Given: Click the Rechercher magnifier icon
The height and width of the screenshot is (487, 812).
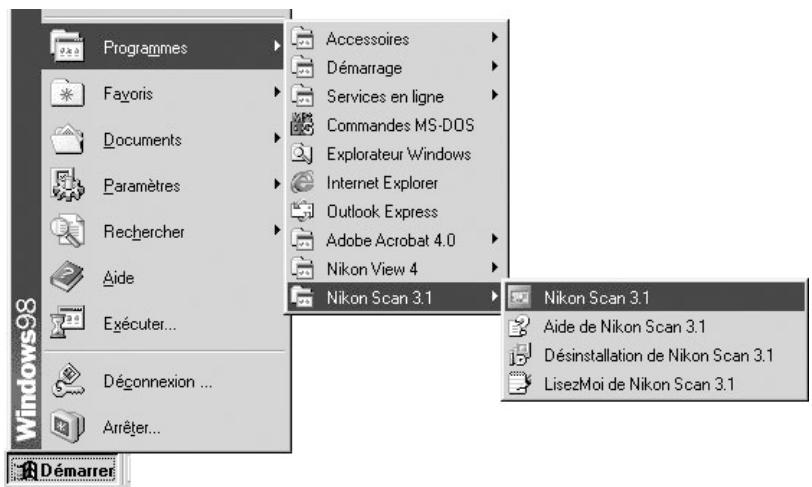Looking at the screenshot, I should pos(67,231).
